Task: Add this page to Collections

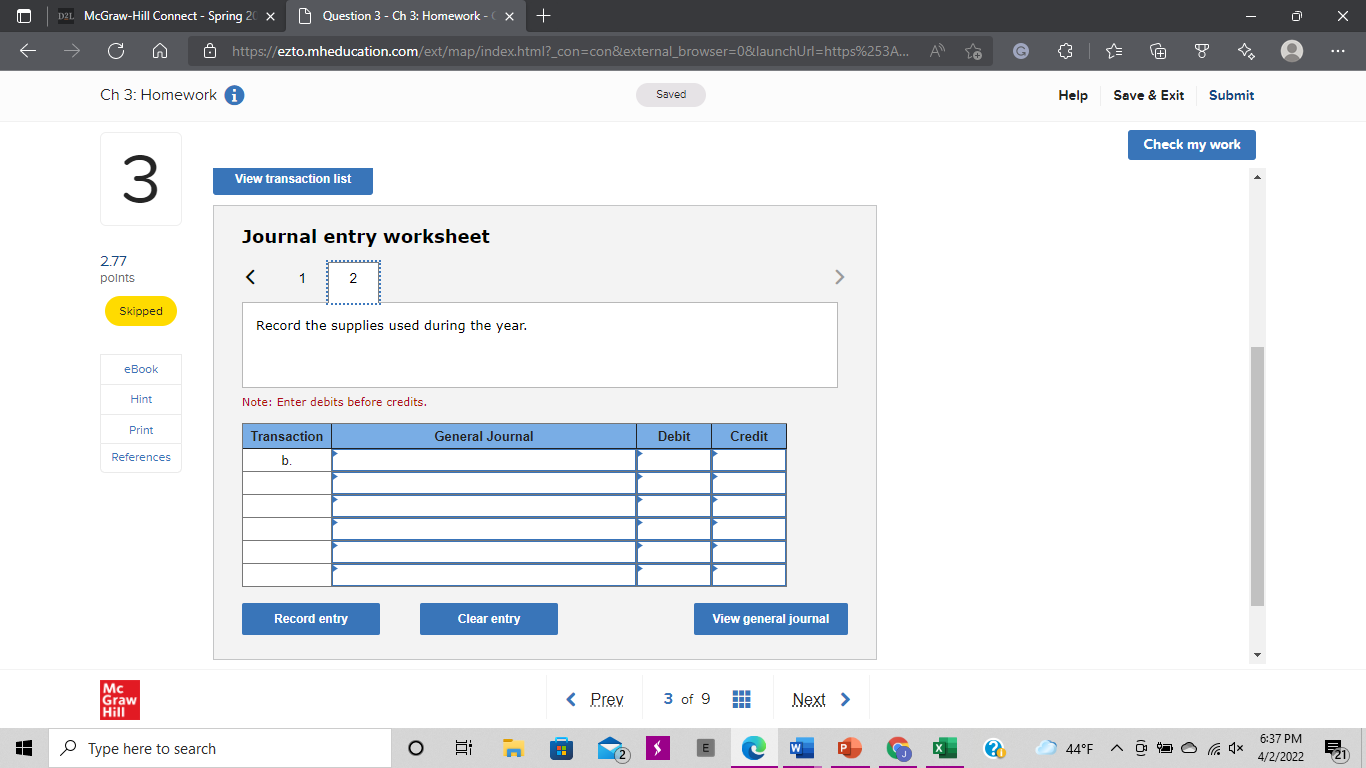Action: [x=1157, y=49]
